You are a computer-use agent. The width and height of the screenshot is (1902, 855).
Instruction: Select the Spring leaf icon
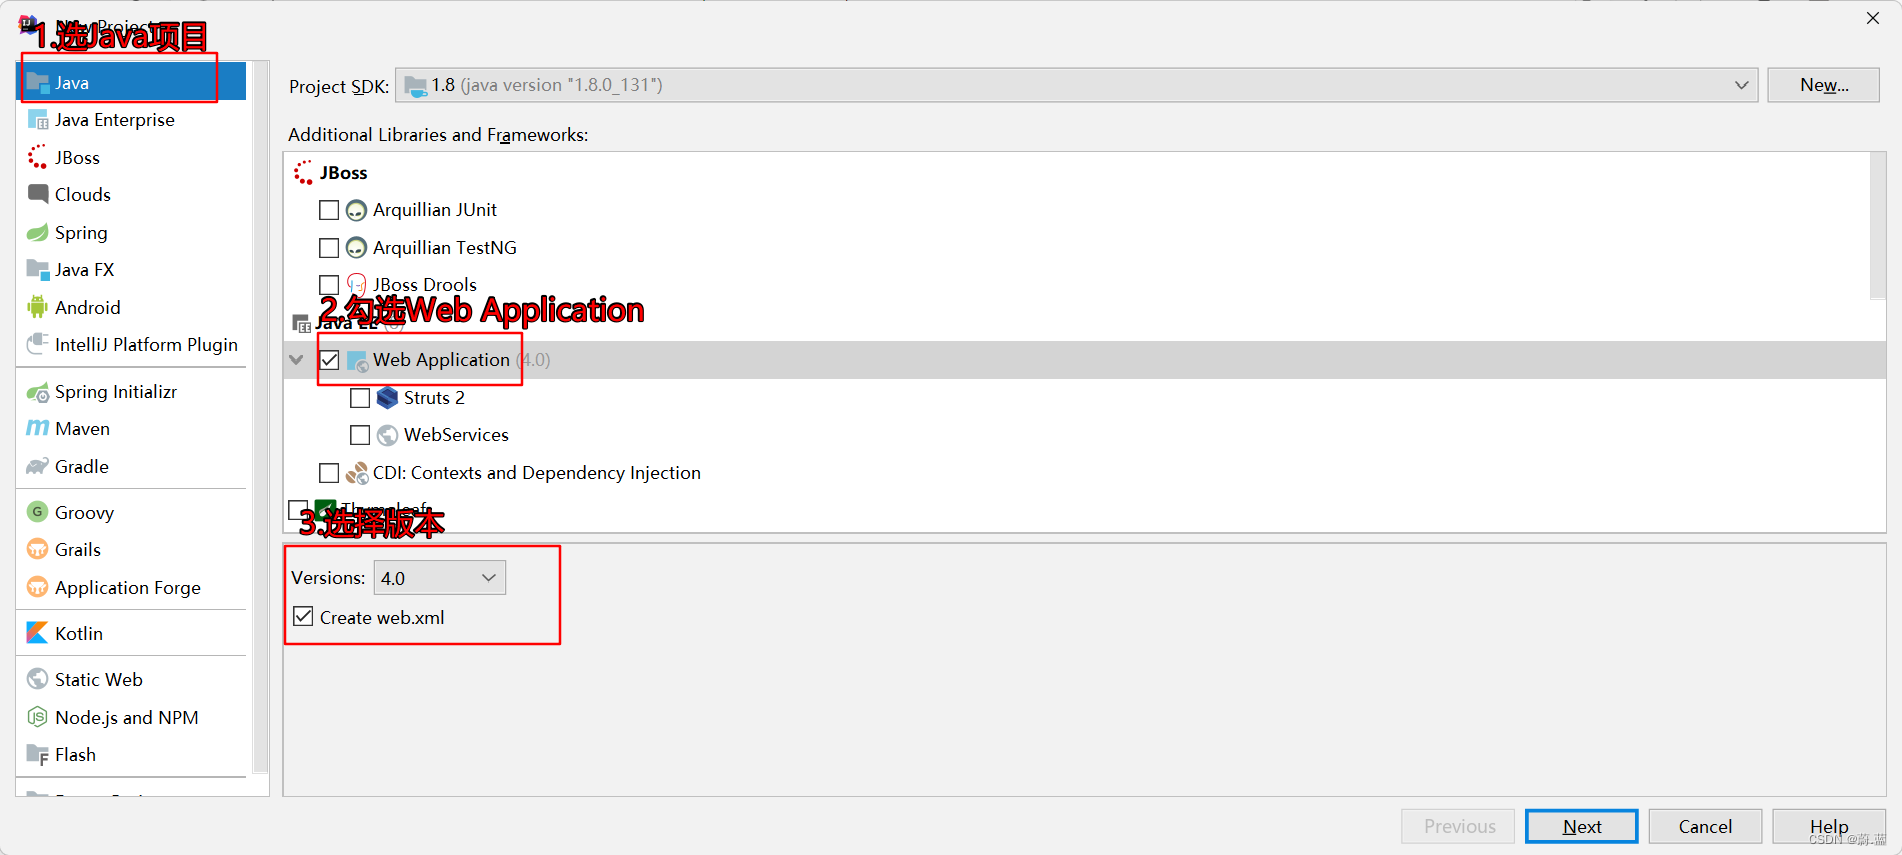[38, 232]
